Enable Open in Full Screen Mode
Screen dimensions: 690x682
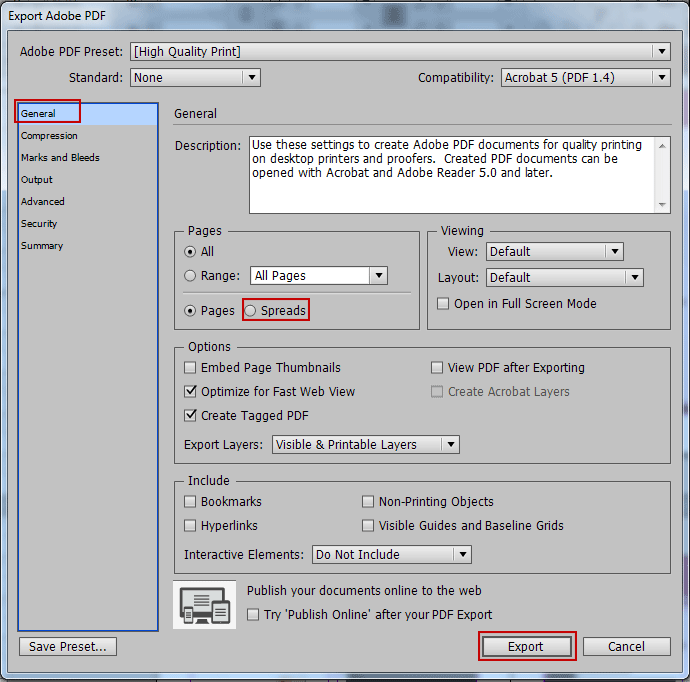tap(443, 304)
